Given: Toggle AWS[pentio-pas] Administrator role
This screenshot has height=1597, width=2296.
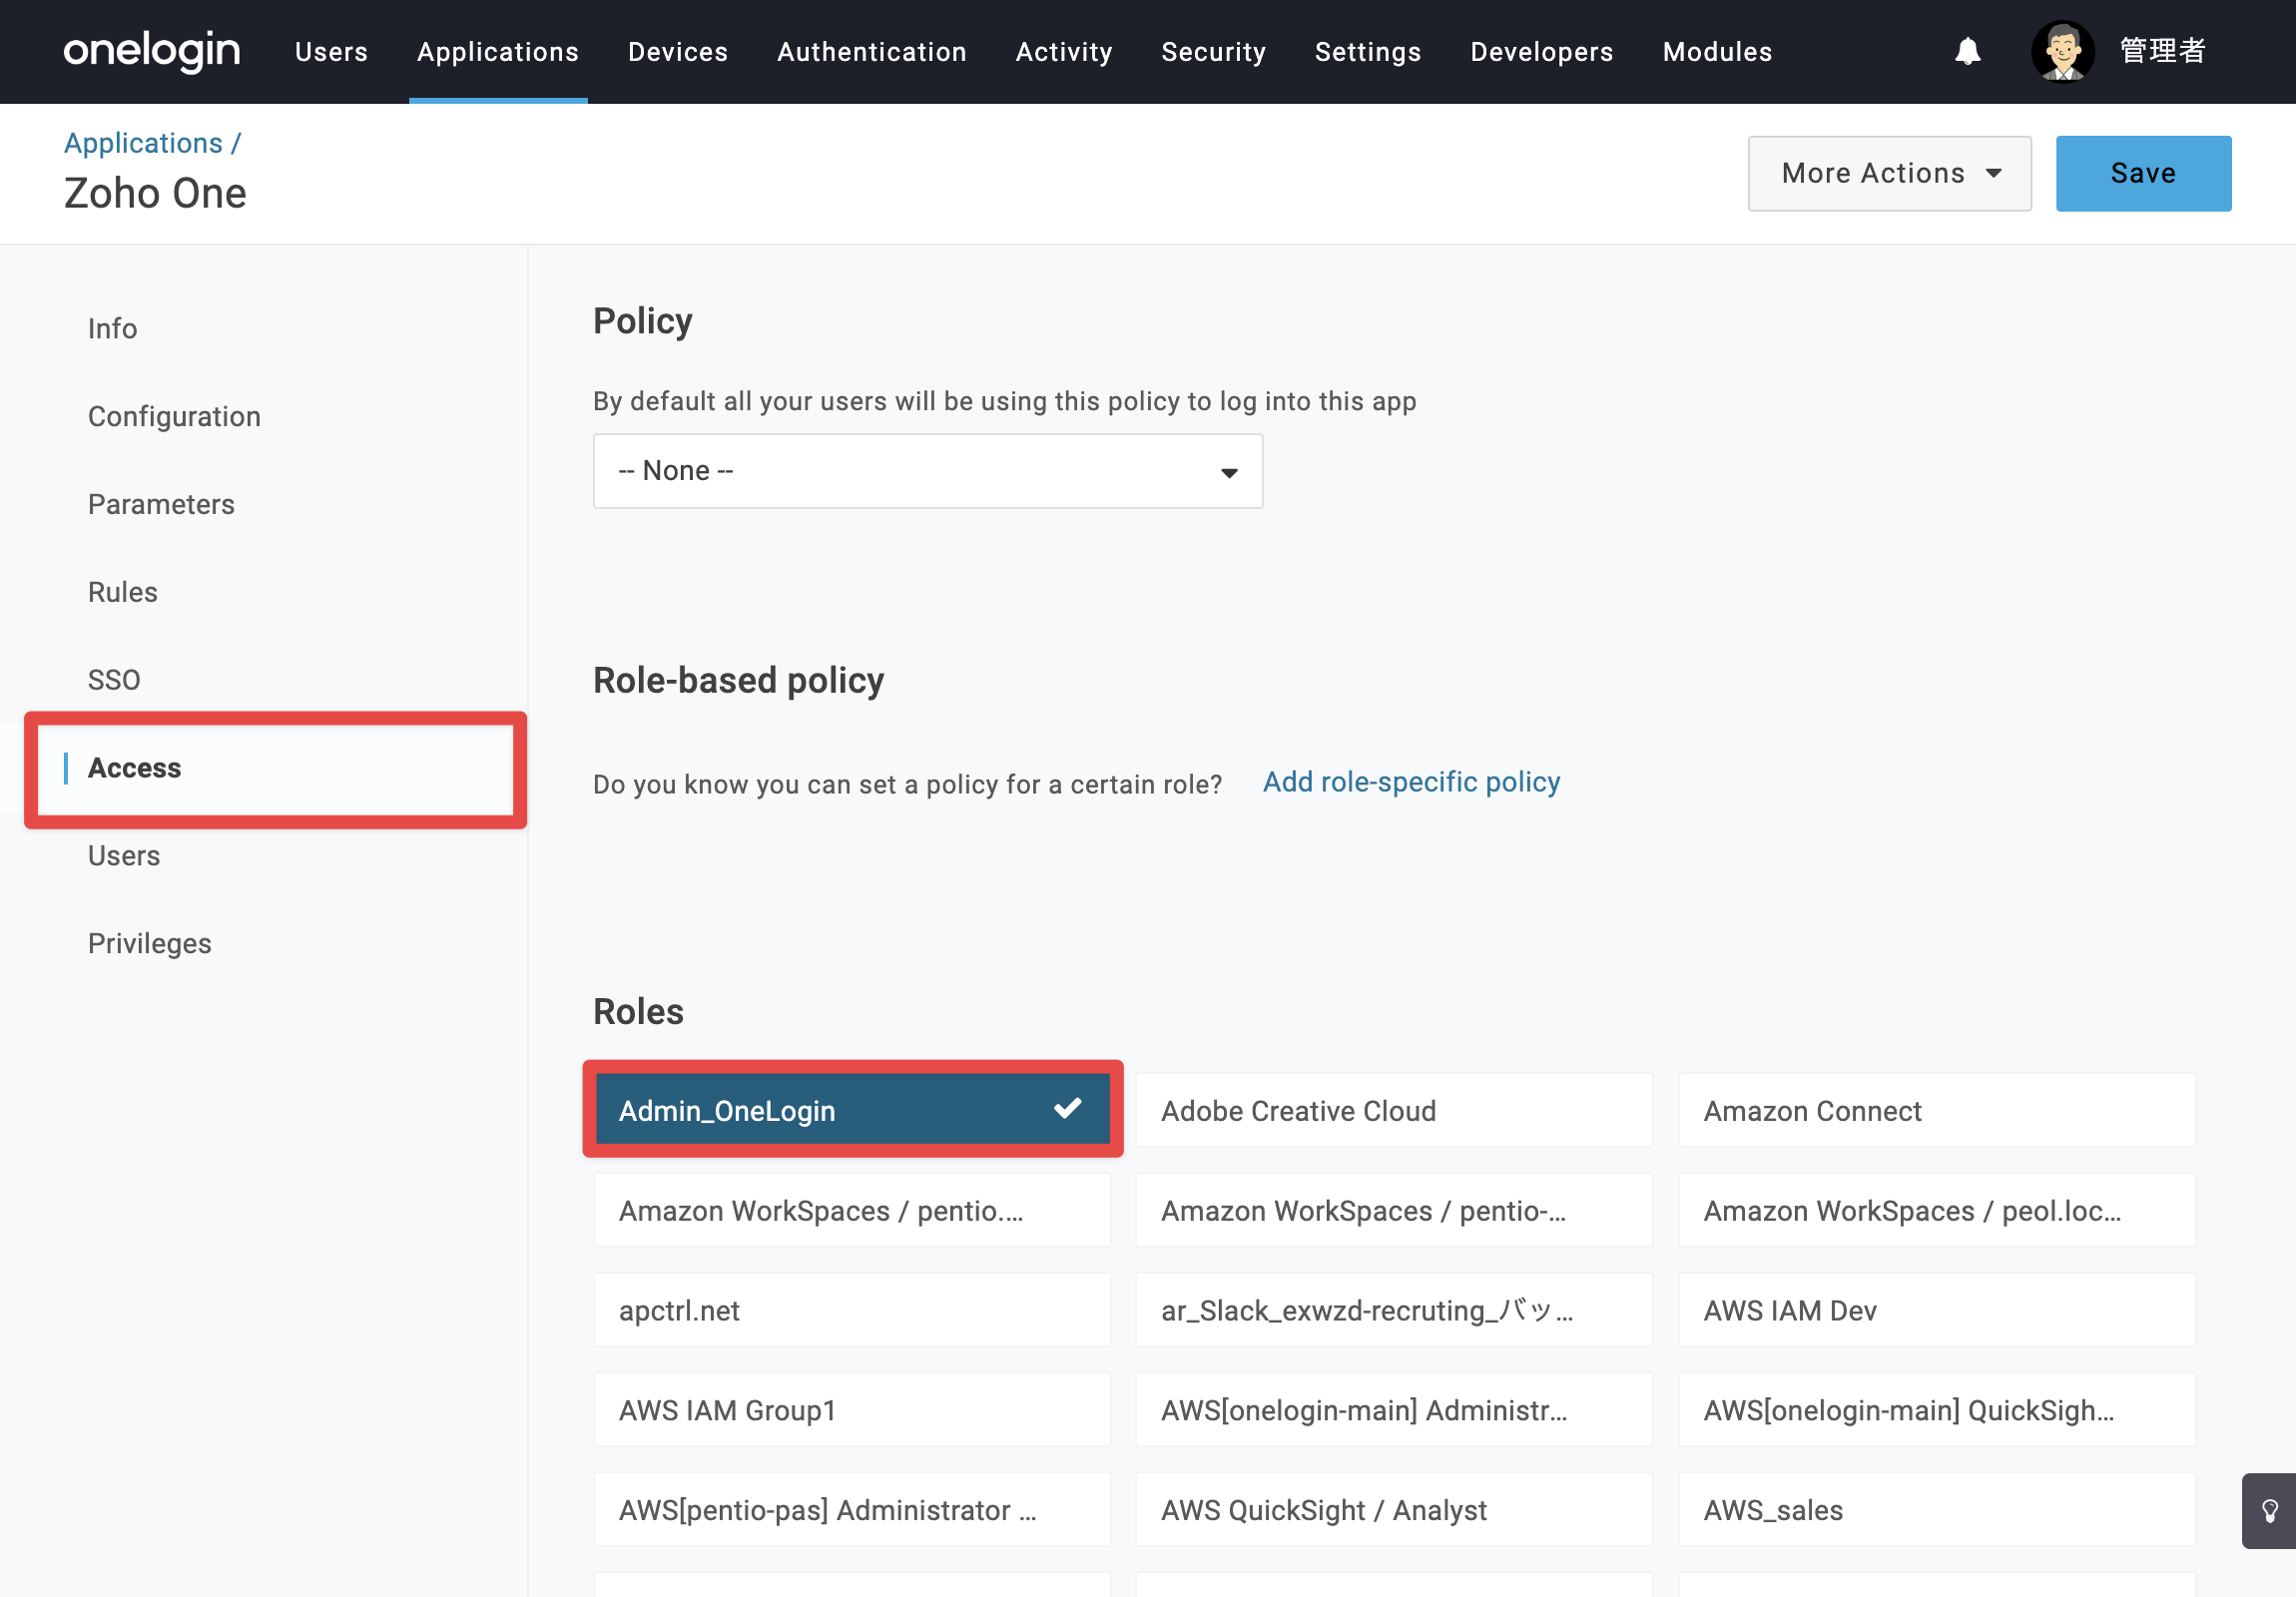Looking at the screenshot, I should coord(852,1510).
